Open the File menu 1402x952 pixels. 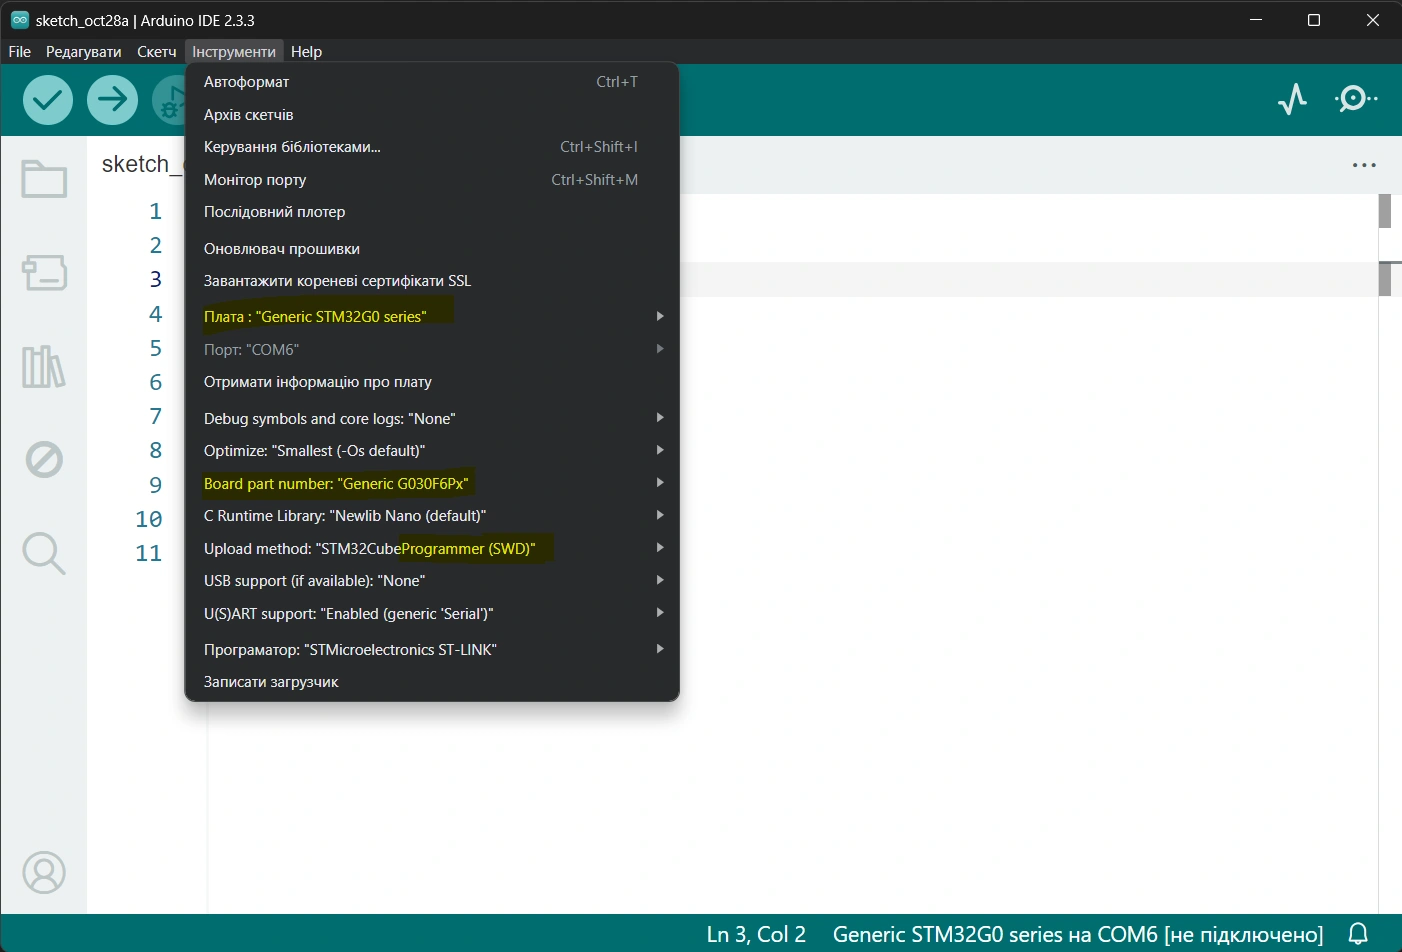[20, 51]
